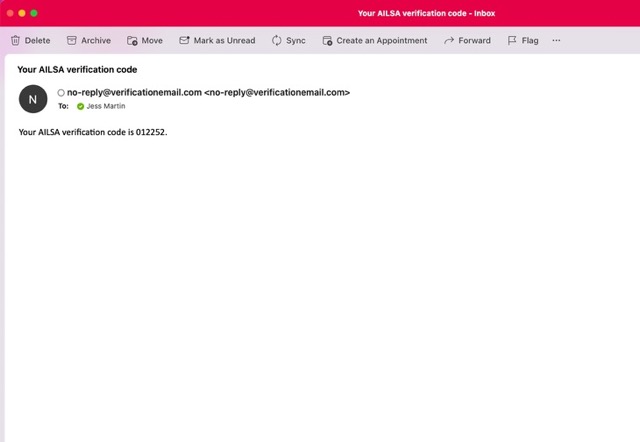This screenshot has height=442, width=640.
Task: Click the Delete label in toolbar
Action: [x=38, y=40]
